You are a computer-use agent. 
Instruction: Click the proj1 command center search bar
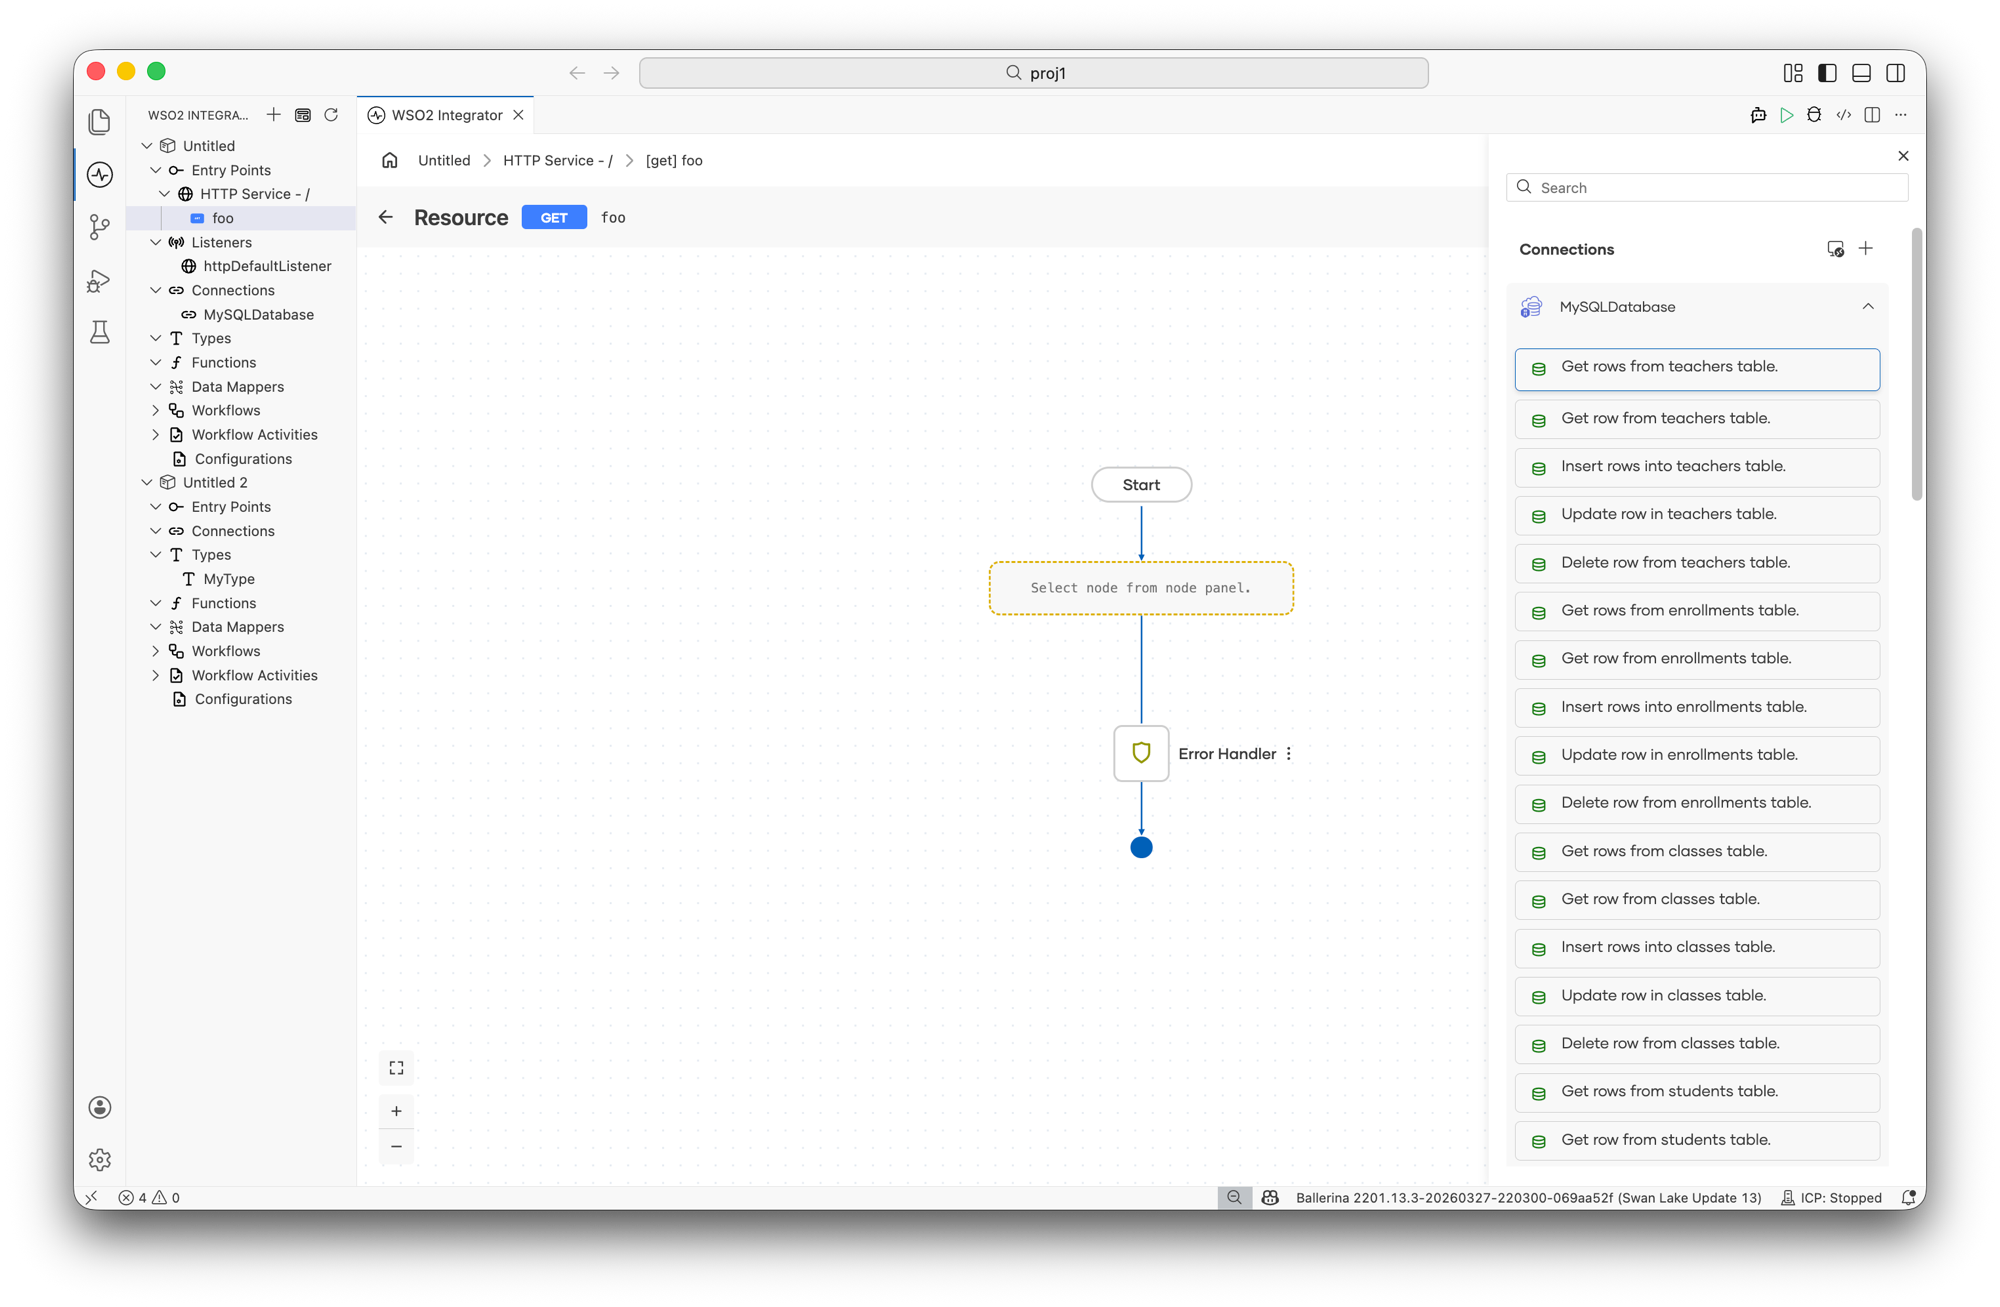(x=1033, y=73)
